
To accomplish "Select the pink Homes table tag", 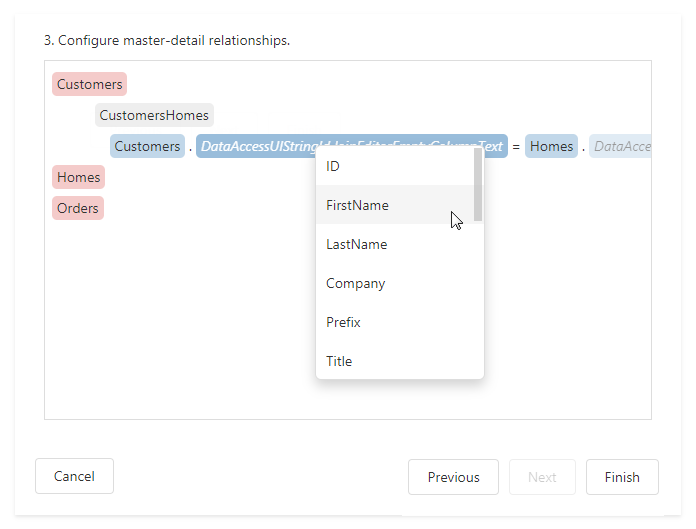I will tap(78, 178).
